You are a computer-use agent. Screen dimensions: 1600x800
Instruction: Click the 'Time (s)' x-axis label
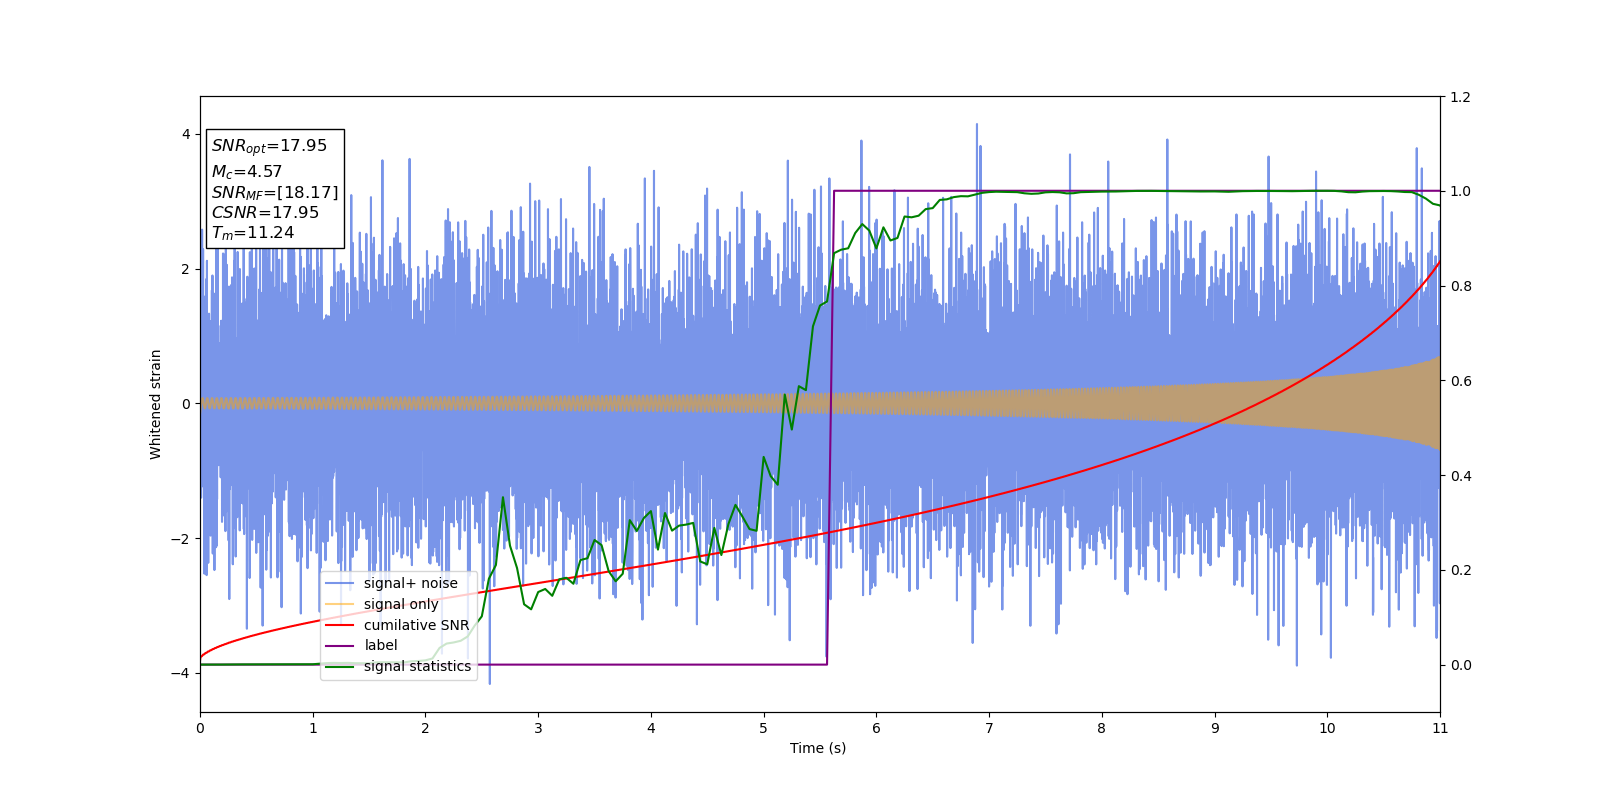tap(818, 748)
